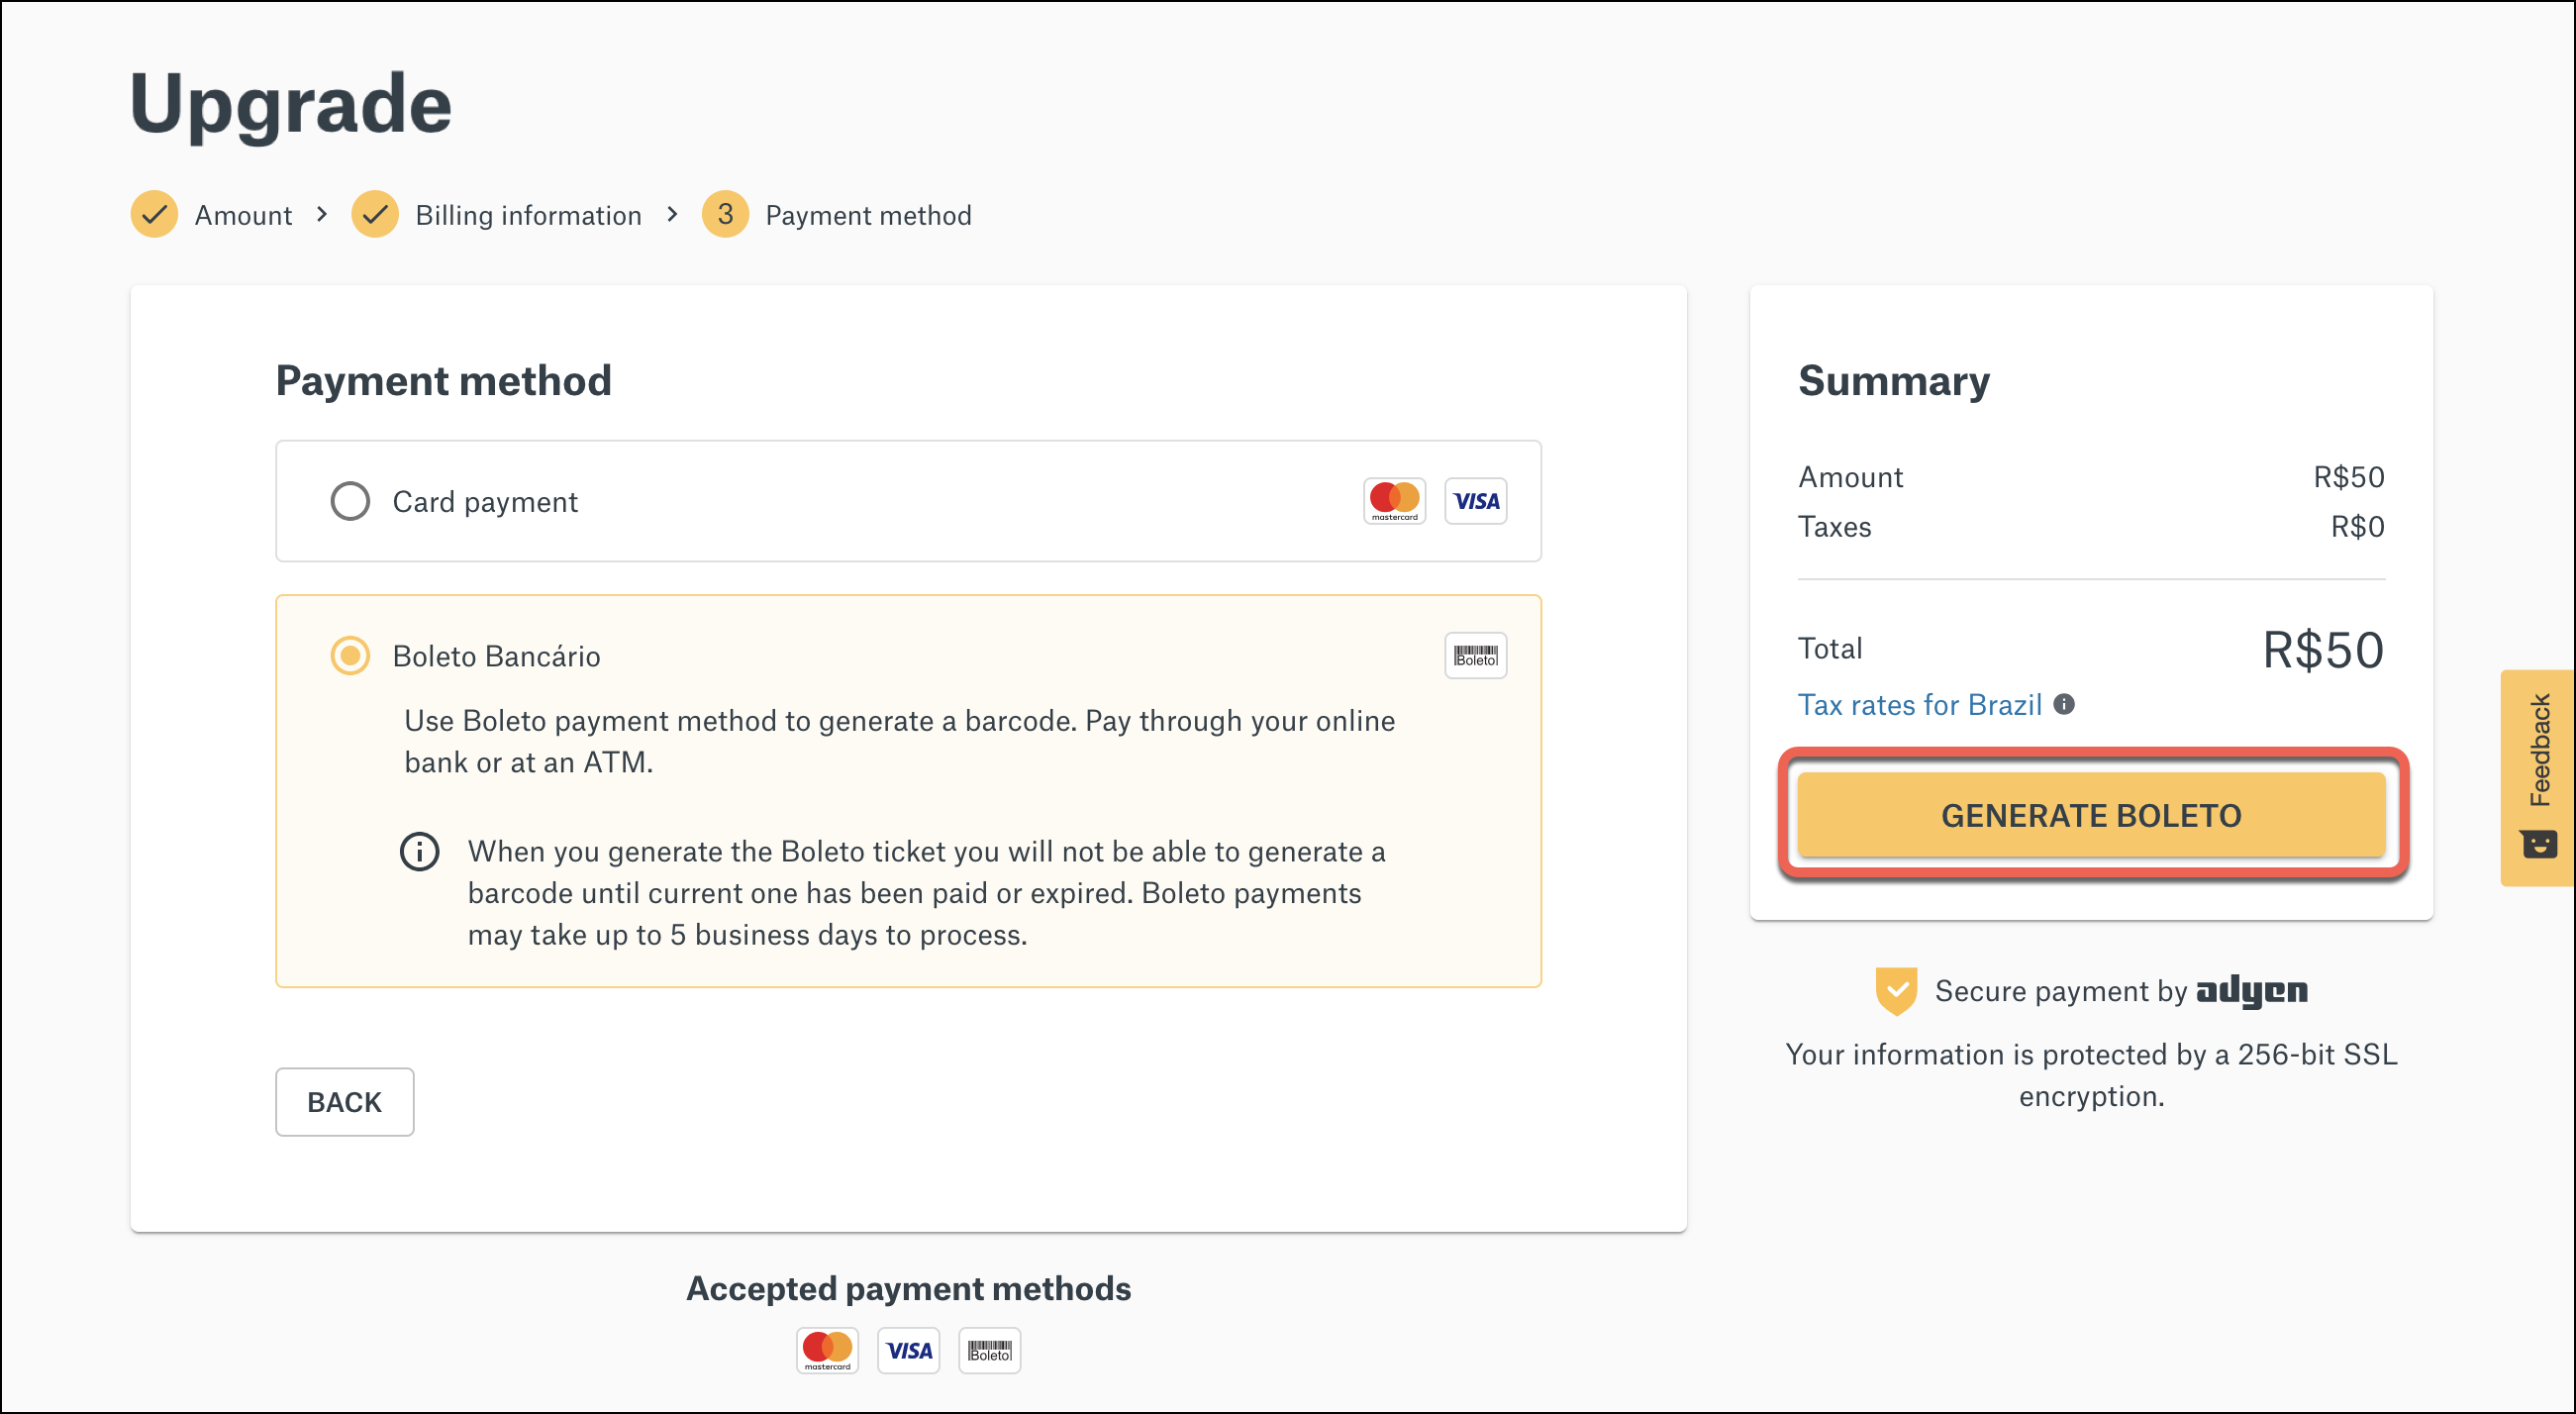Open the Tax rates for Brazil link
The height and width of the screenshot is (1414, 2576).
[1920, 704]
